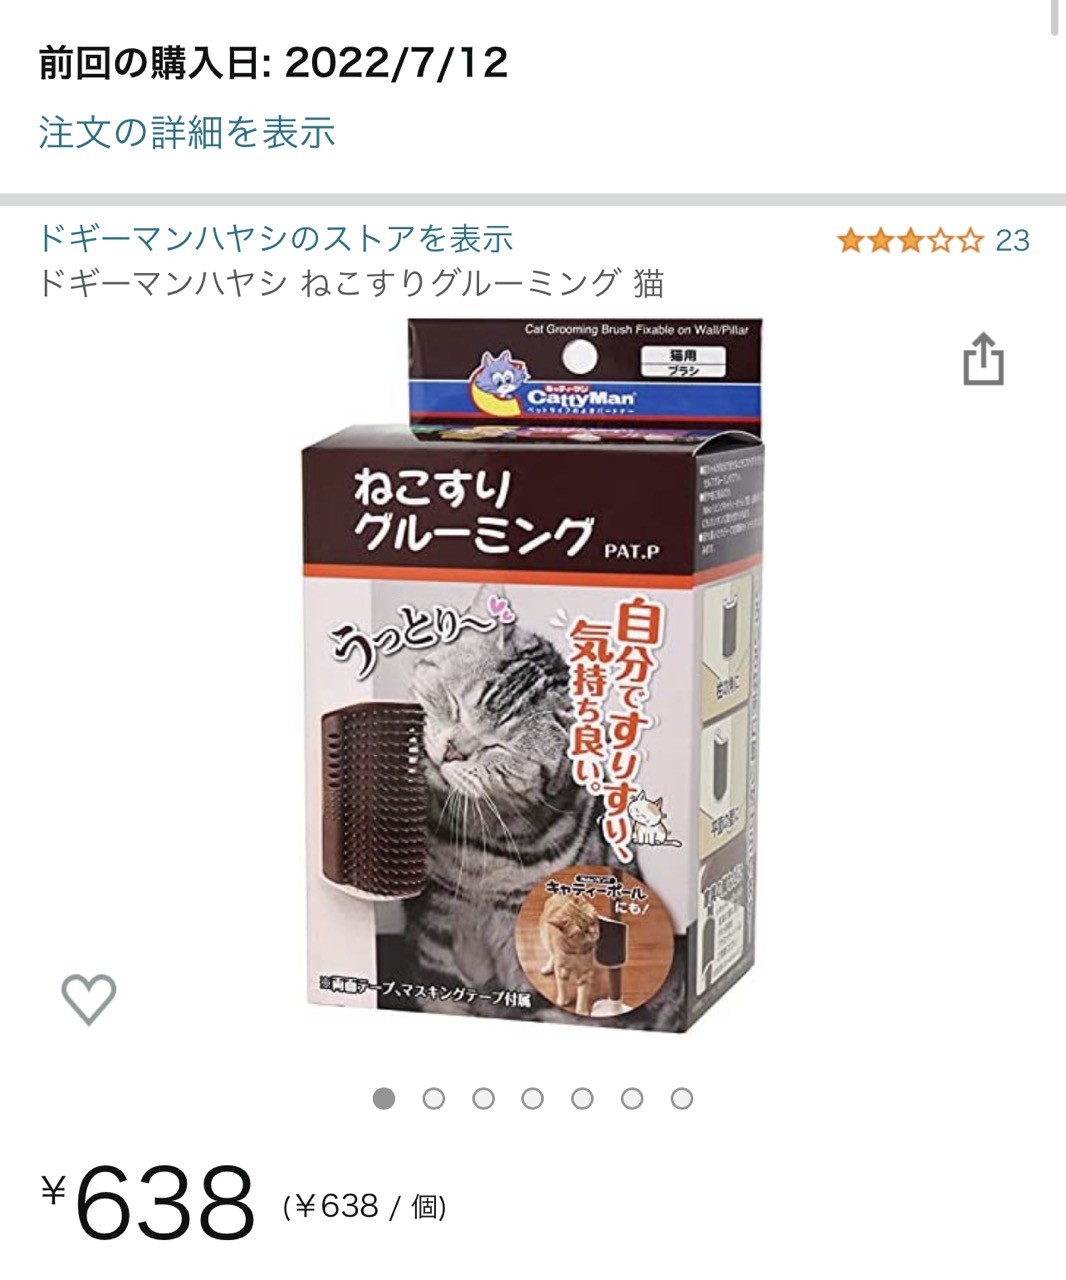
Task: Select the third image carousel dot
Action: click(483, 1099)
